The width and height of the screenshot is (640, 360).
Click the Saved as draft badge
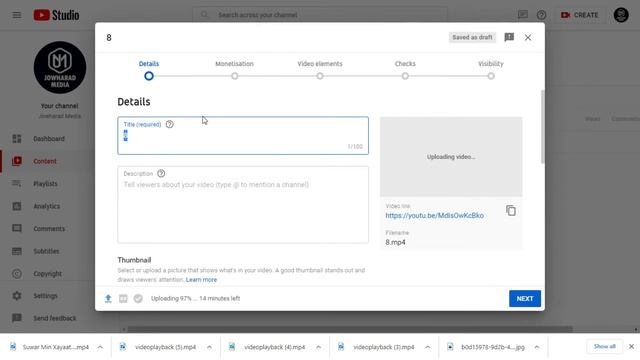tap(472, 37)
